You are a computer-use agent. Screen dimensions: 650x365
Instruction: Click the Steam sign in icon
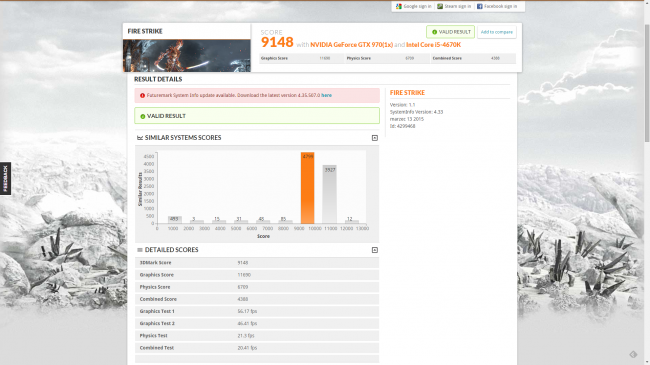click(x=440, y=6)
